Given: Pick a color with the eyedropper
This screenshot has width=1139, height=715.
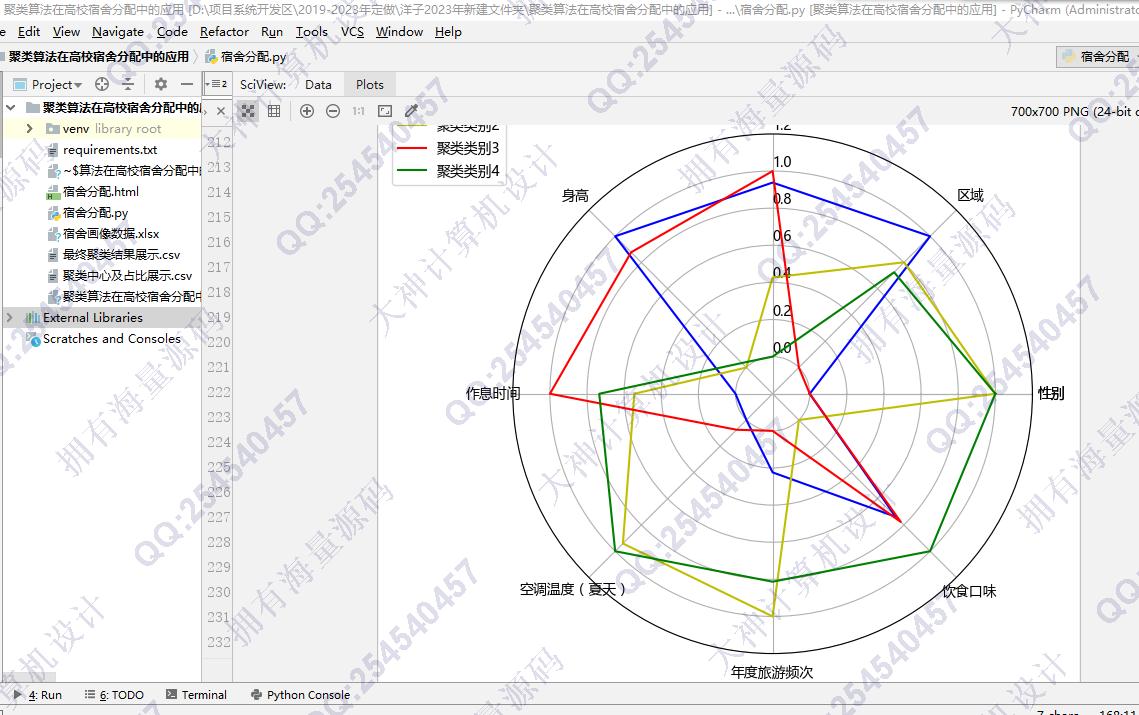Looking at the screenshot, I should coord(411,111).
